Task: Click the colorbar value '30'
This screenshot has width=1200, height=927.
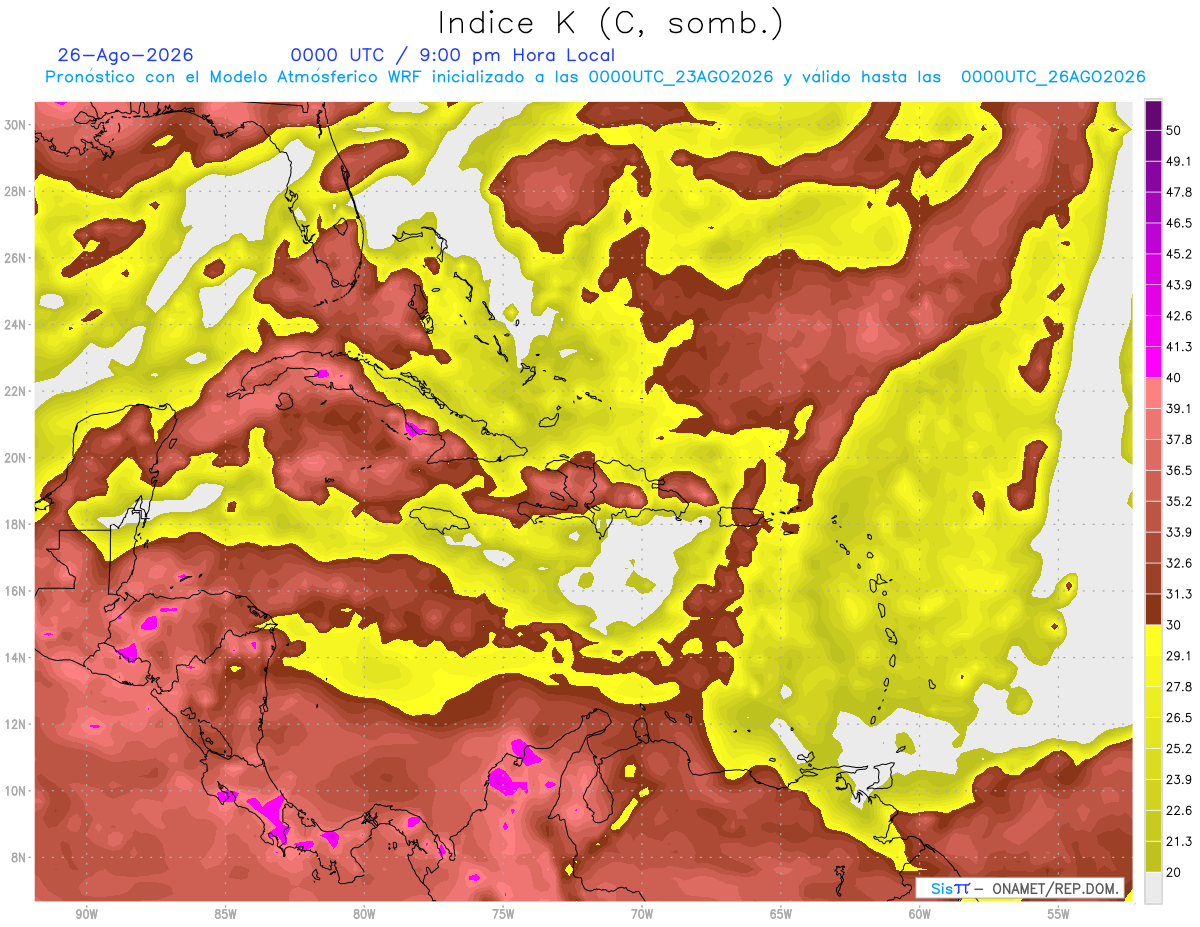Action: pos(1174,625)
